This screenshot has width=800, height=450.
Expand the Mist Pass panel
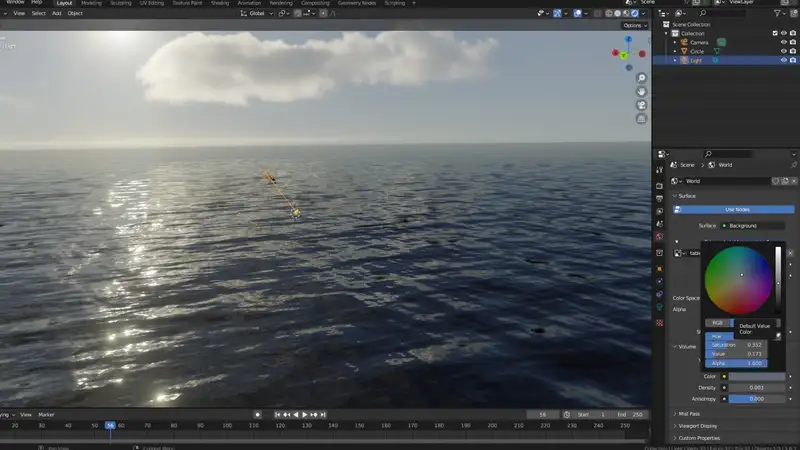tap(689, 413)
